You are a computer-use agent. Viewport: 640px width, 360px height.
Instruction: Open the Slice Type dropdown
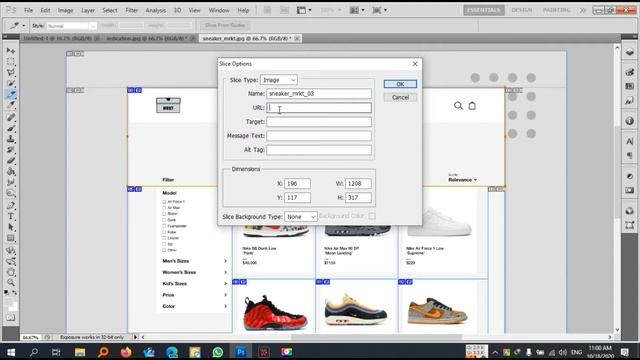[279, 80]
